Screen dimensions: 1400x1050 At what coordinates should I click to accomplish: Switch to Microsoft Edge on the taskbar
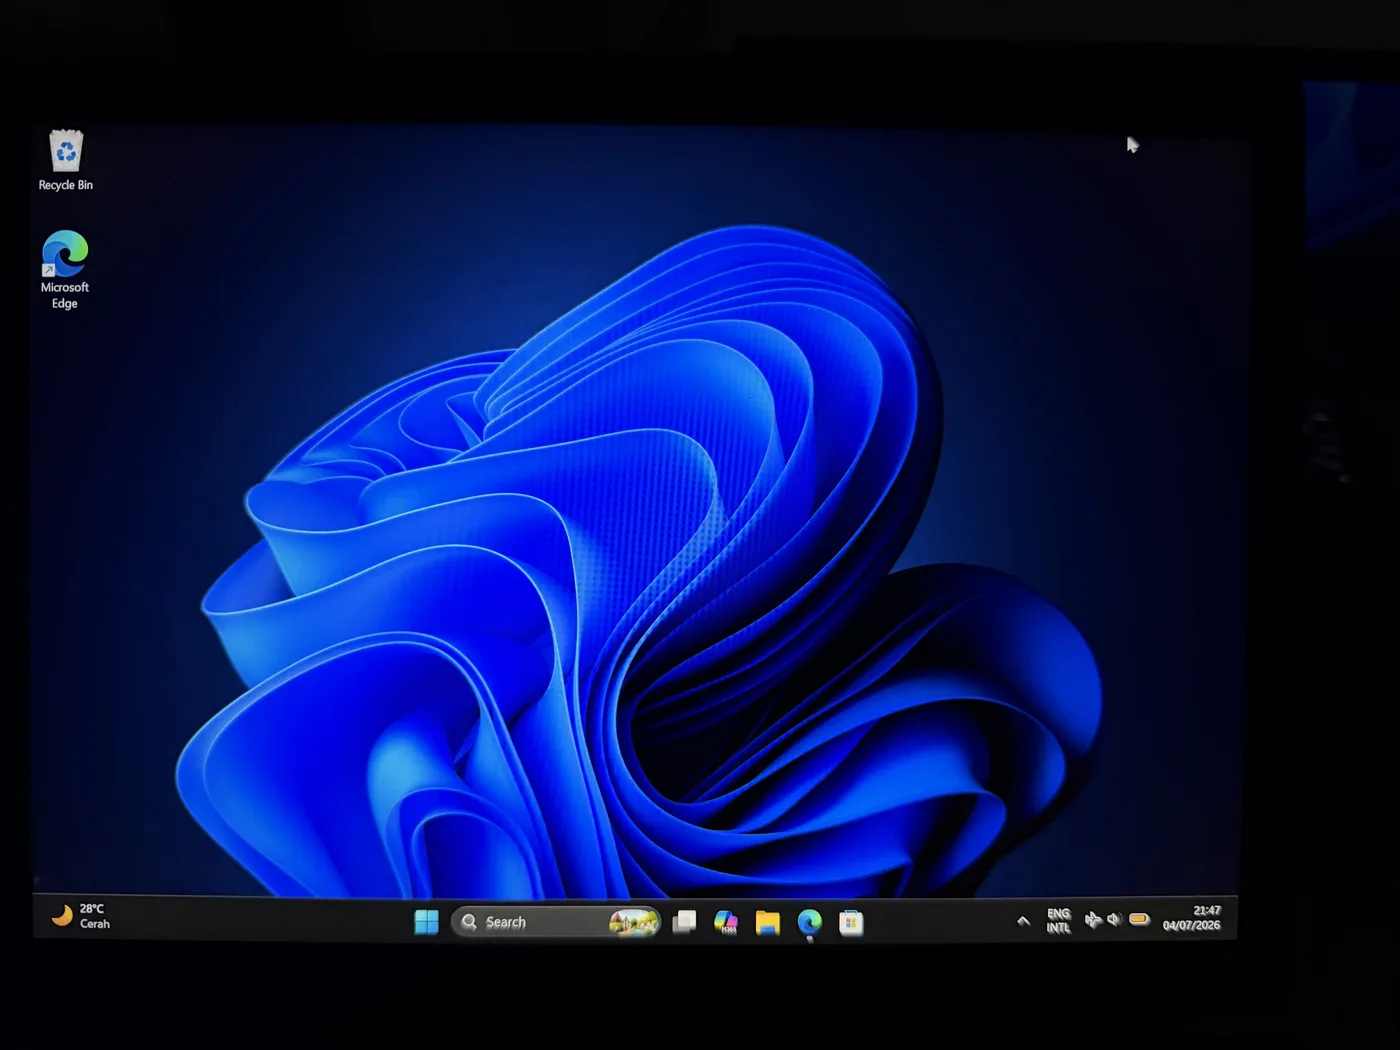click(x=810, y=922)
